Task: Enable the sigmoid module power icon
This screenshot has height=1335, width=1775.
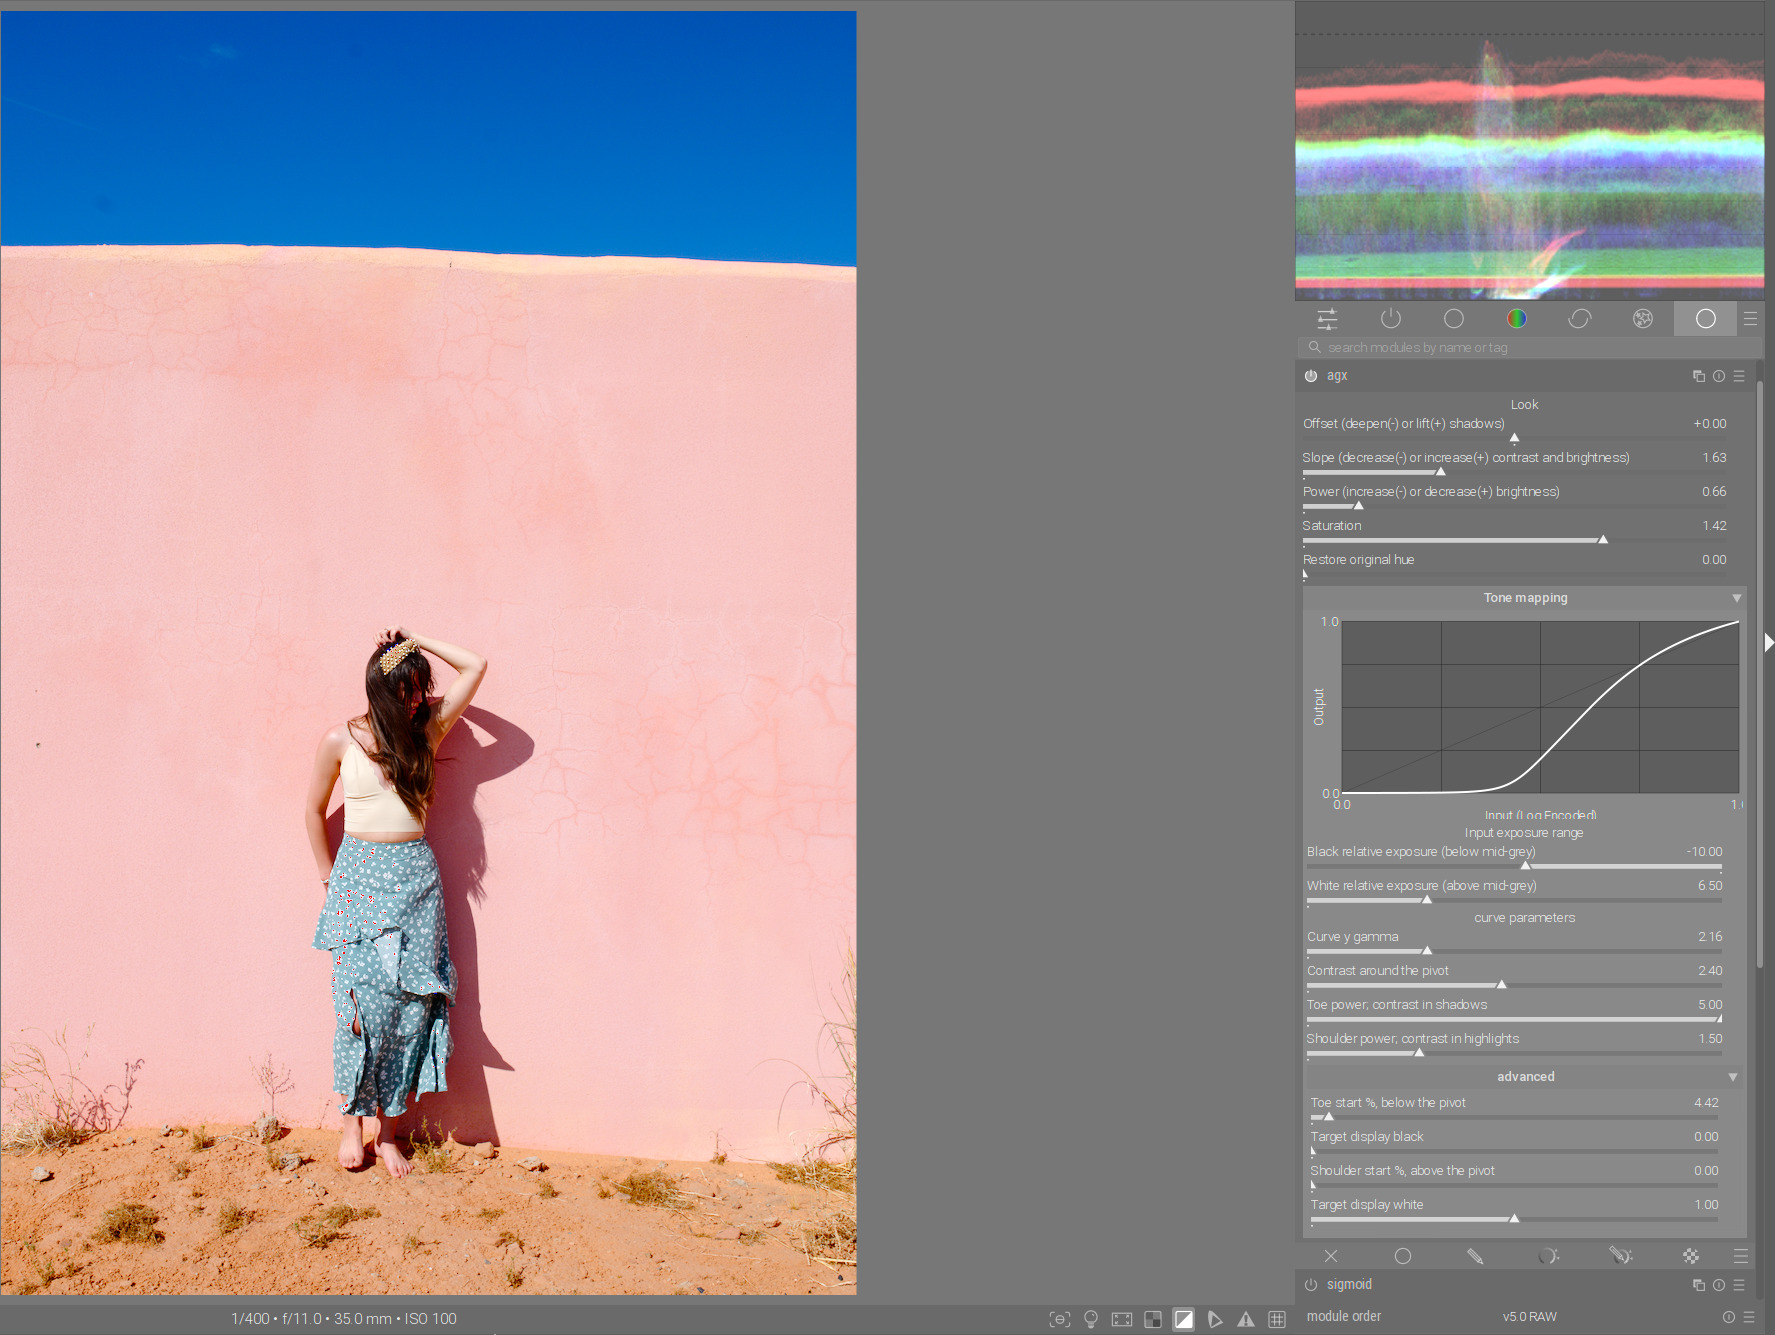Action: 1311,1285
